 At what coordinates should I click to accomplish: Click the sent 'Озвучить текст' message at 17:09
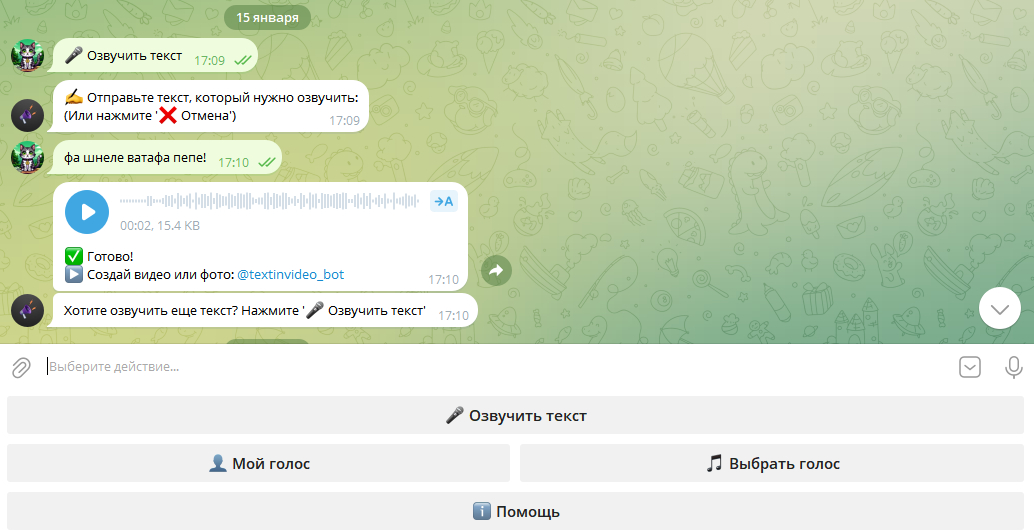click(155, 56)
